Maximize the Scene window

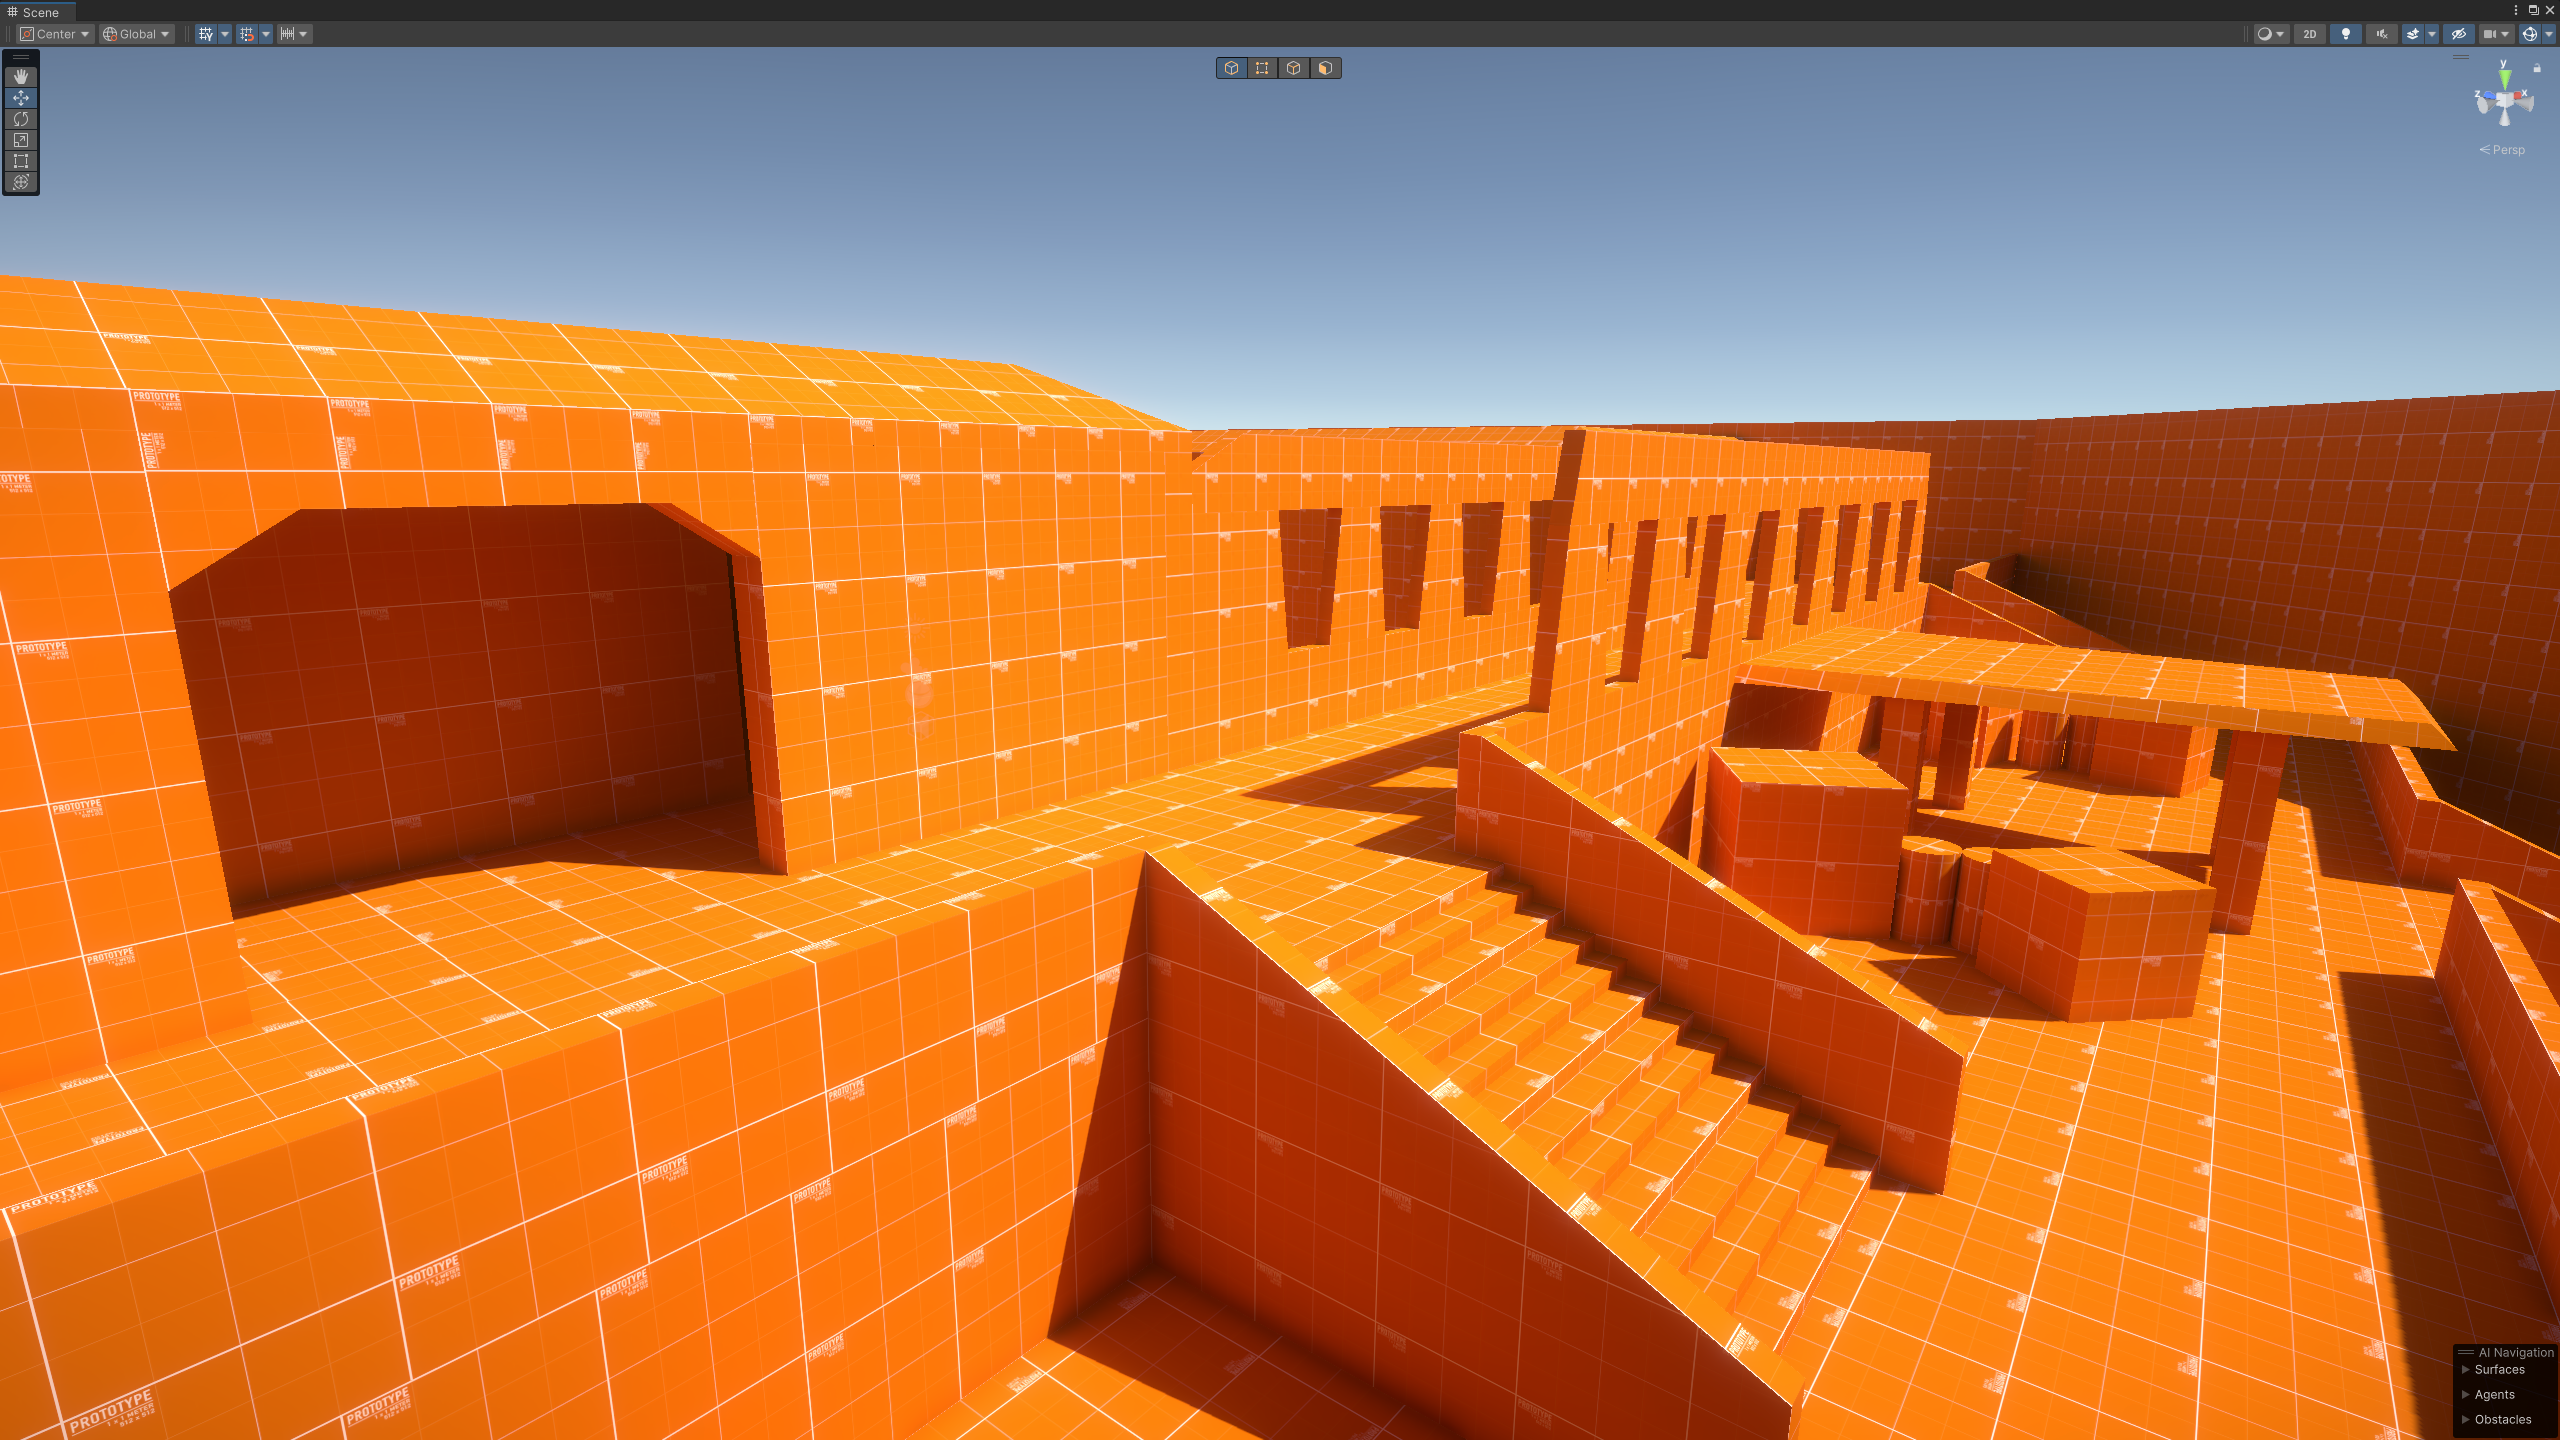point(2533,10)
